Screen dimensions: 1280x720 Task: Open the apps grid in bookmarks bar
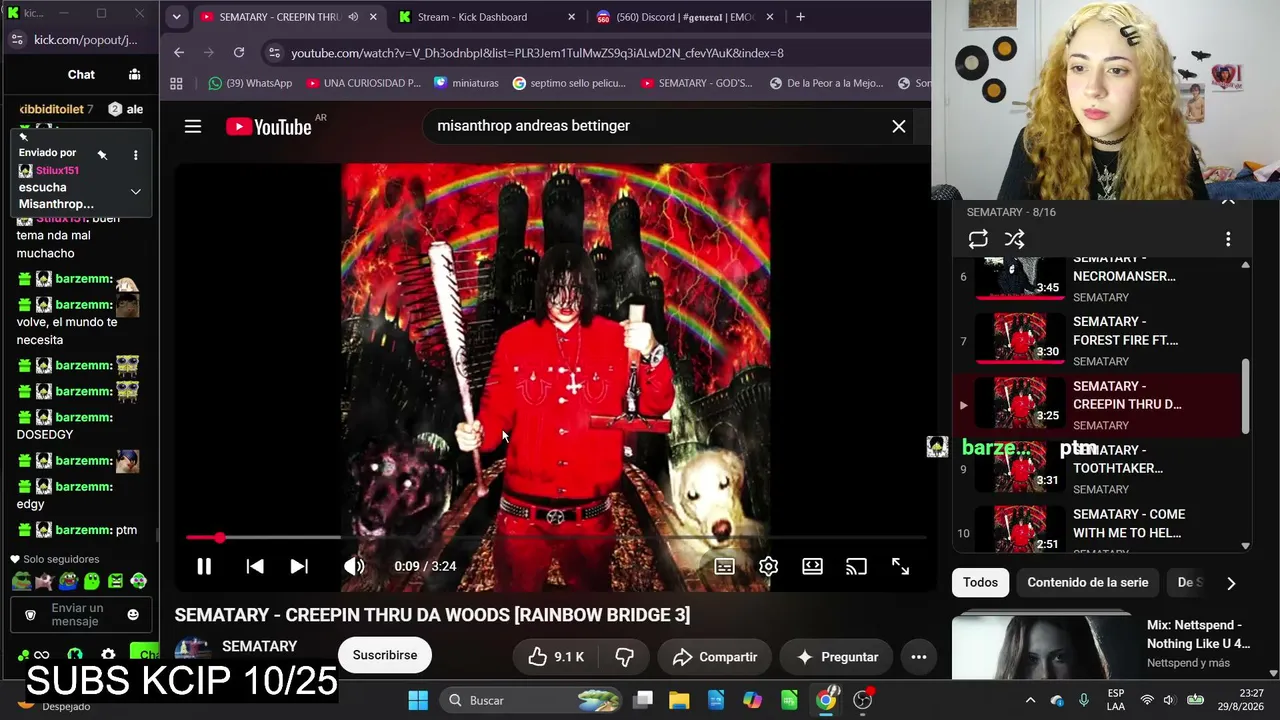176,83
